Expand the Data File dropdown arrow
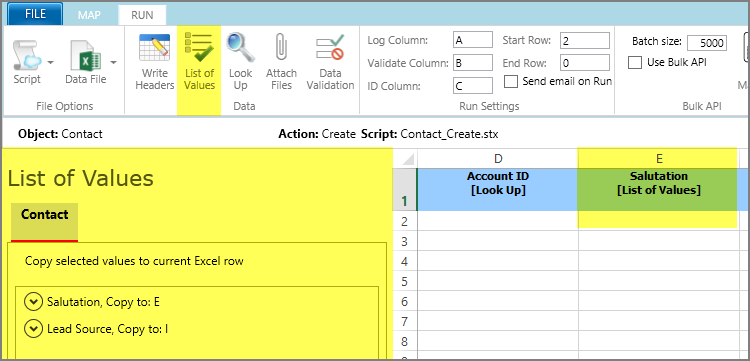The width and height of the screenshot is (750, 361). (113, 62)
